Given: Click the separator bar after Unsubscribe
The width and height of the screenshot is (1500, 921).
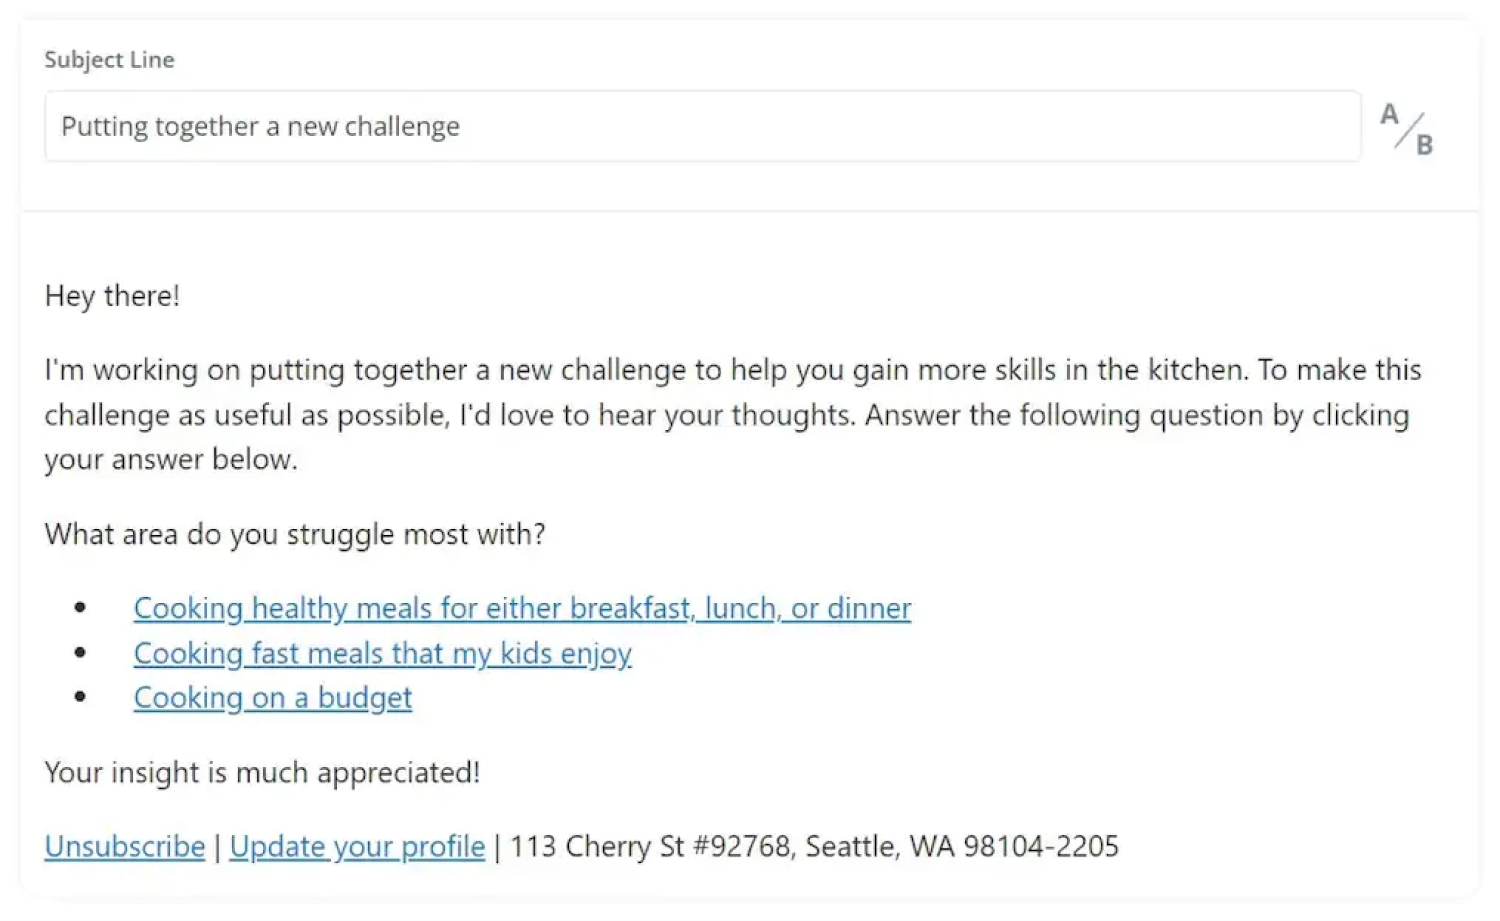Looking at the screenshot, I should [217, 847].
